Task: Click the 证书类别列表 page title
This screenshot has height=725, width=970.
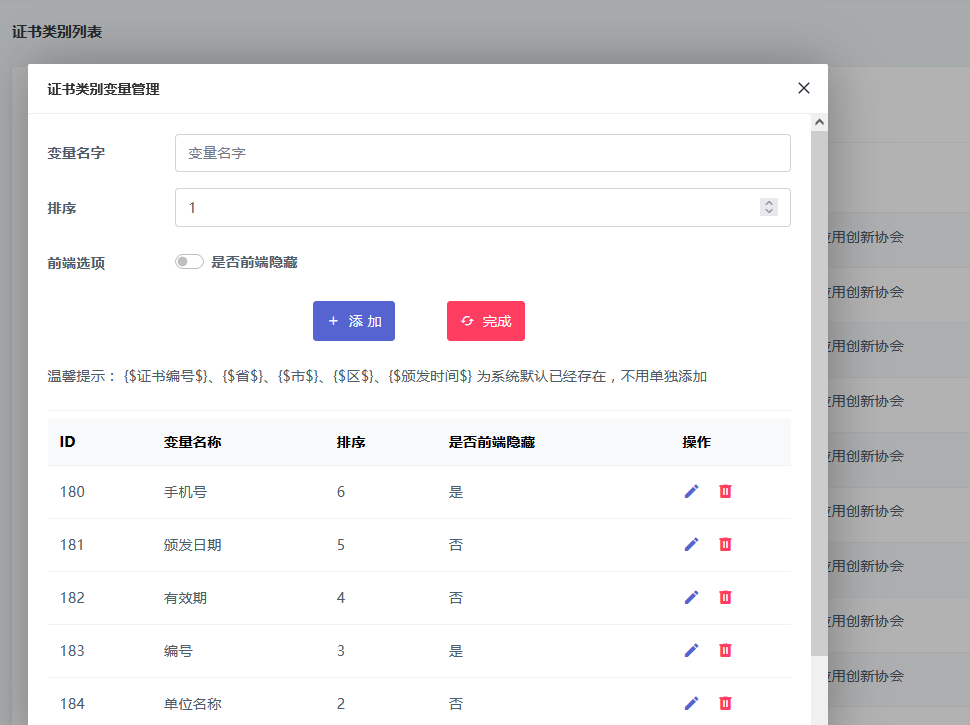Action: pyautogui.click(x=57, y=32)
